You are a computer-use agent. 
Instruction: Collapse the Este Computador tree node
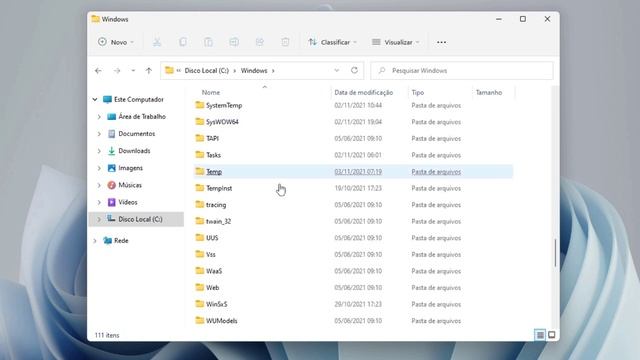click(95, 99)
